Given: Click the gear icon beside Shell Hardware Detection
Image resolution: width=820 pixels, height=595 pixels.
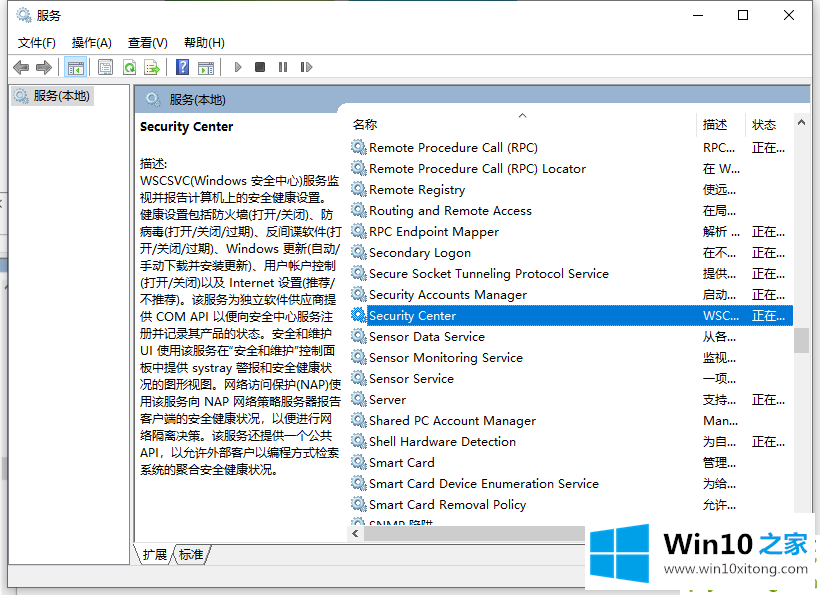Looking at the screenshot, I should tap(359, 441).
